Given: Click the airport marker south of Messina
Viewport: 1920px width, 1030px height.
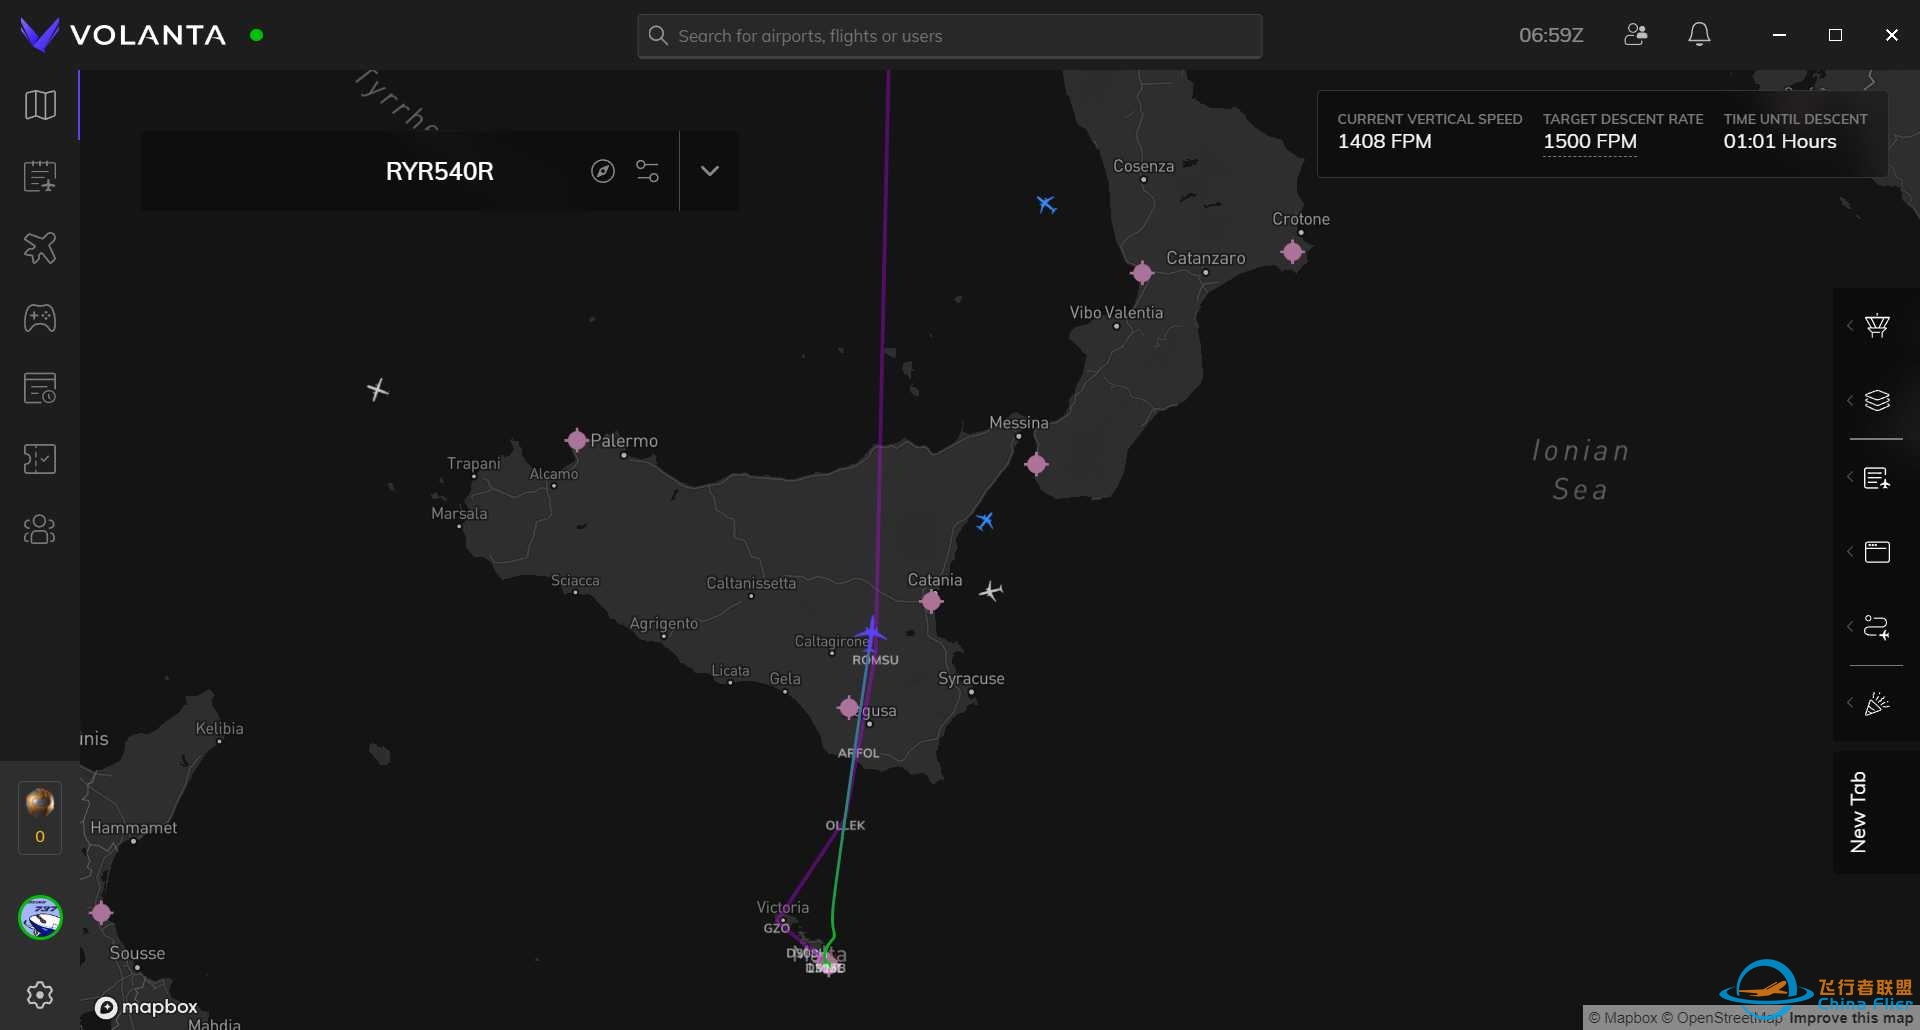Looking at the screenshot, I should (1036, 464).
